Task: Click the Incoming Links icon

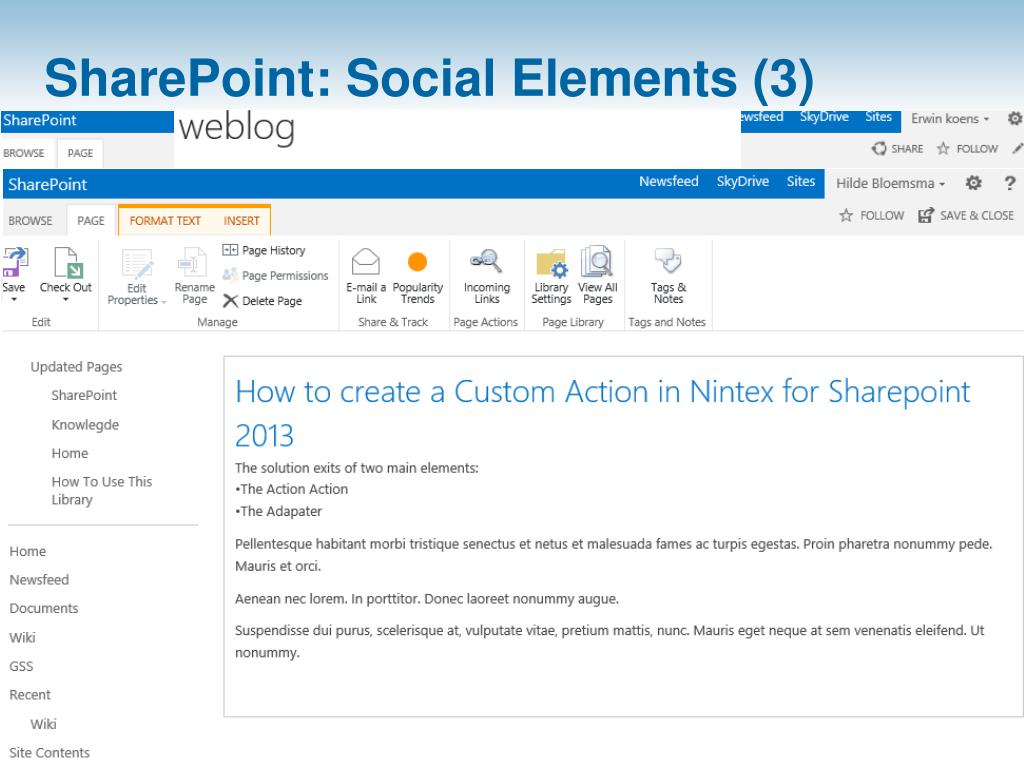Action: [487, 262]
